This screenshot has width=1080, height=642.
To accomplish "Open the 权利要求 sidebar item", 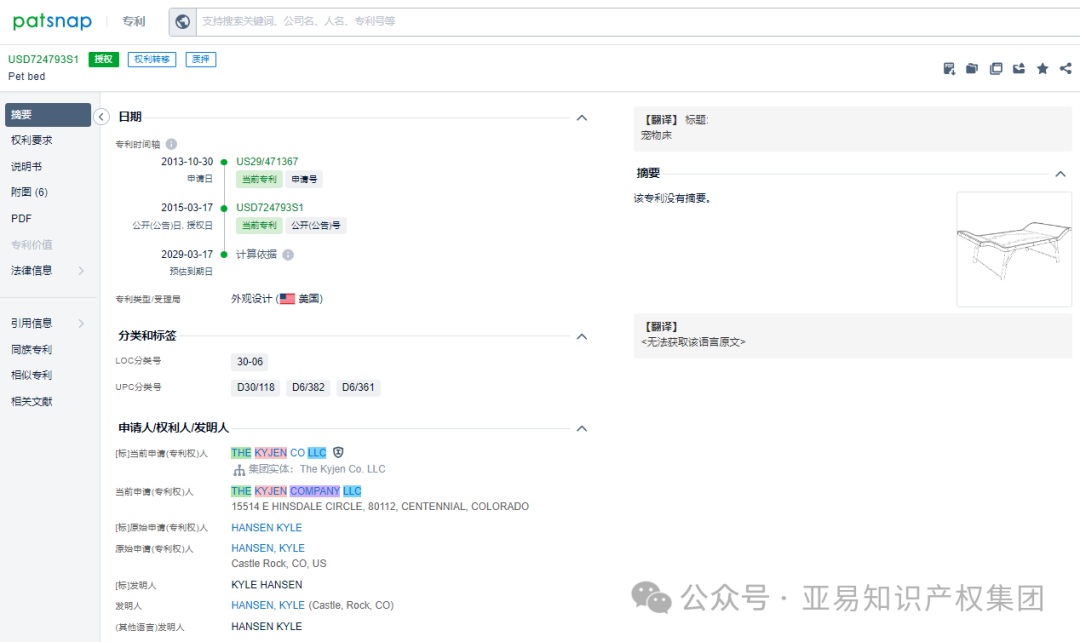I will click(x=32, y=141).
